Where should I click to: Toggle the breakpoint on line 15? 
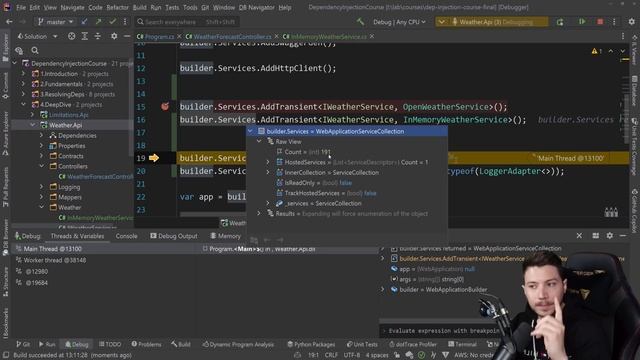tap(165, 107)
